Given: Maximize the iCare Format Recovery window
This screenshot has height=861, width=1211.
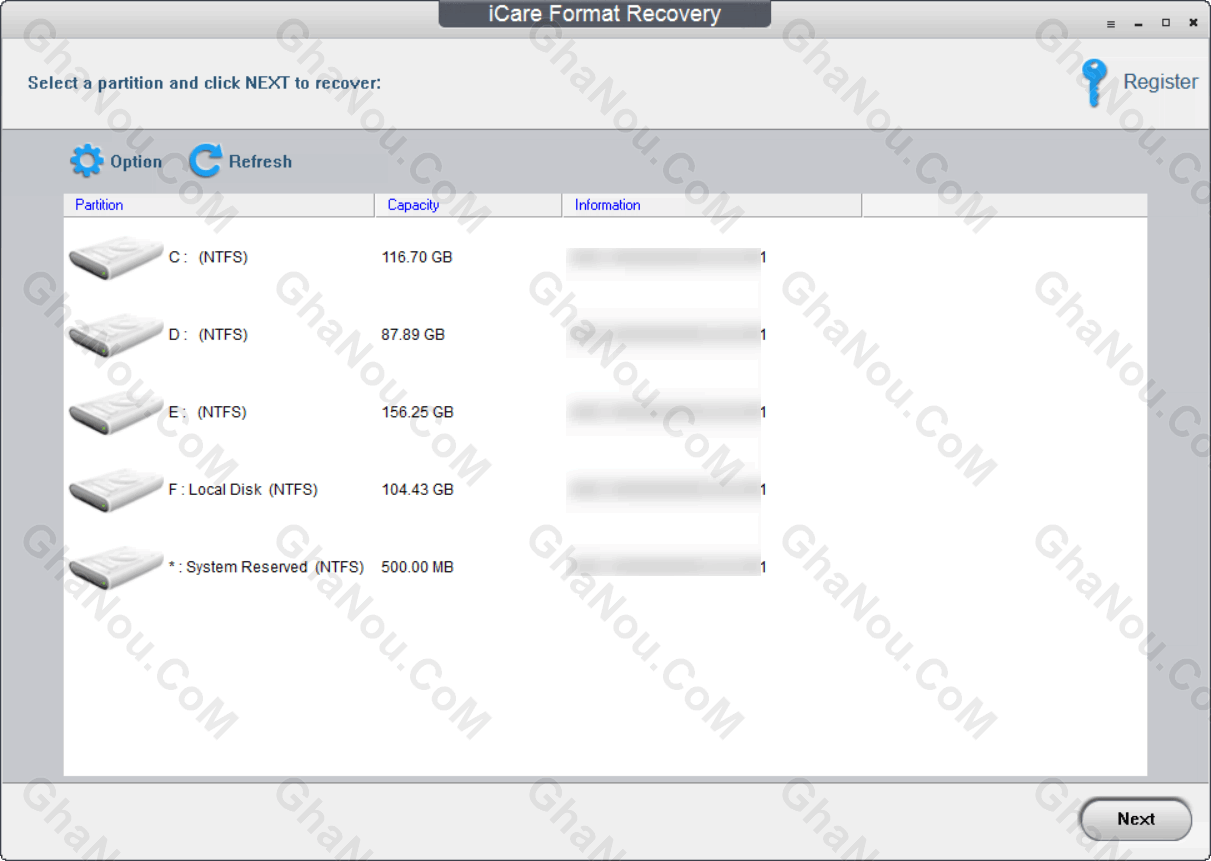Looking at the screenshot, I should 1166,23.
